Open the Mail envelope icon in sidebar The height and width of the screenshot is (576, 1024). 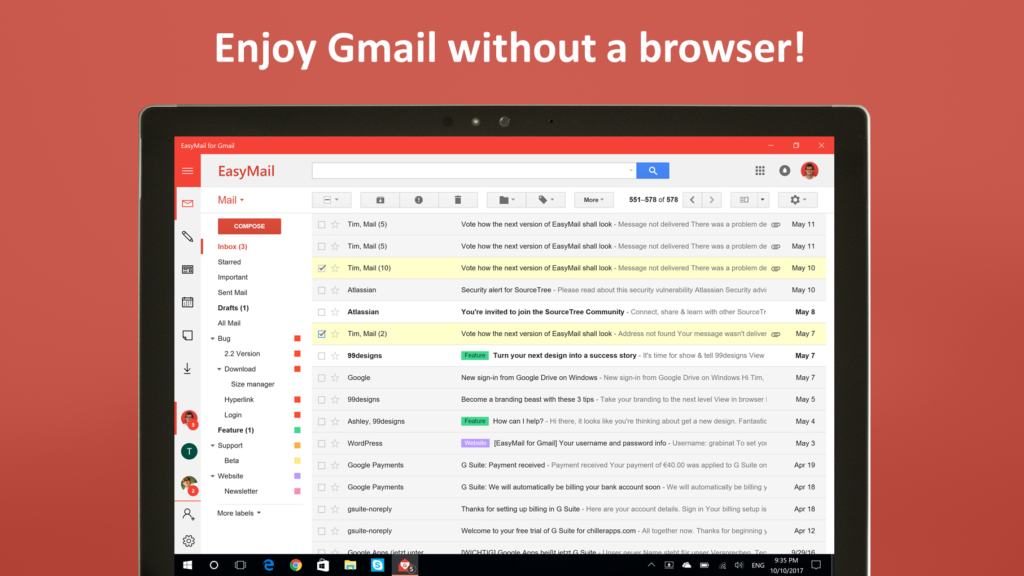coord(188,203)
